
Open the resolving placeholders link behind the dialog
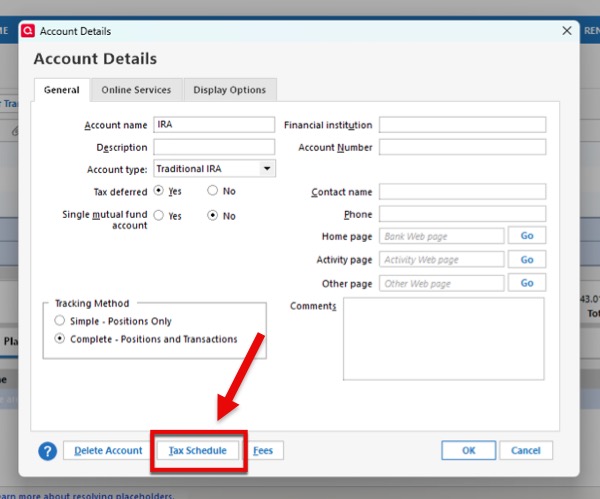point(87,496)
